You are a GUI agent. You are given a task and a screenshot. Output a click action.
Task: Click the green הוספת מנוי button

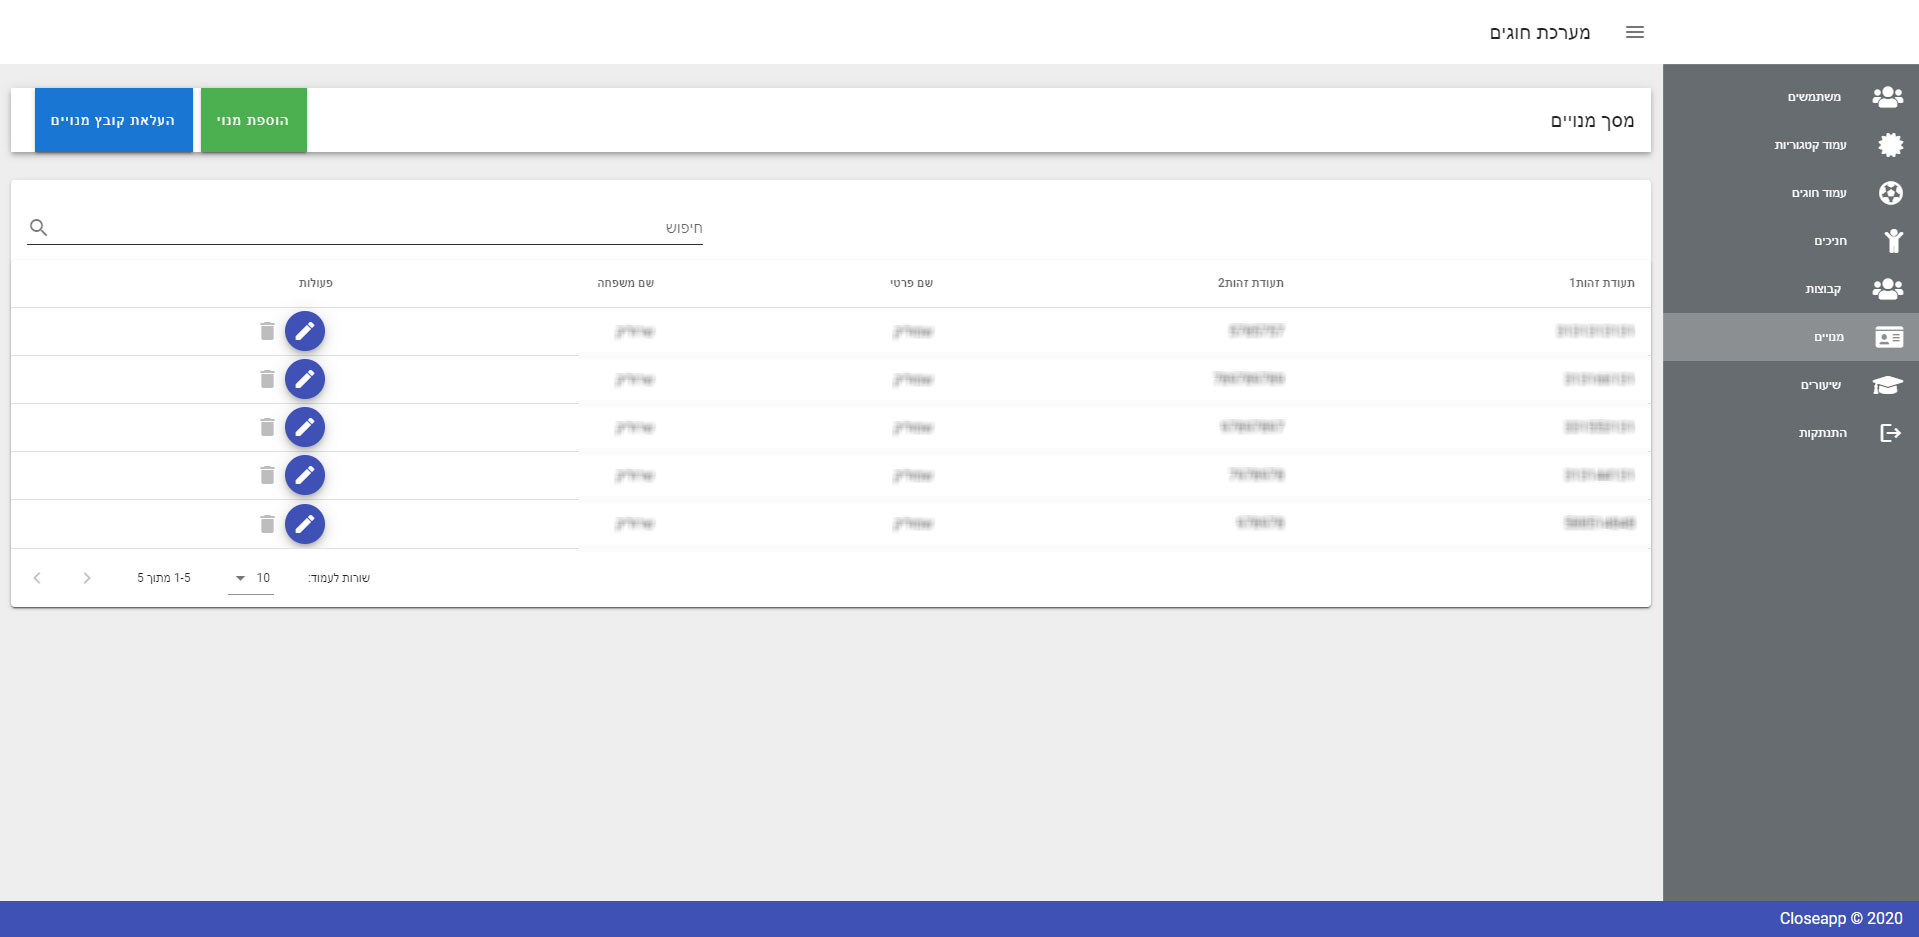(x=253, y=120)
